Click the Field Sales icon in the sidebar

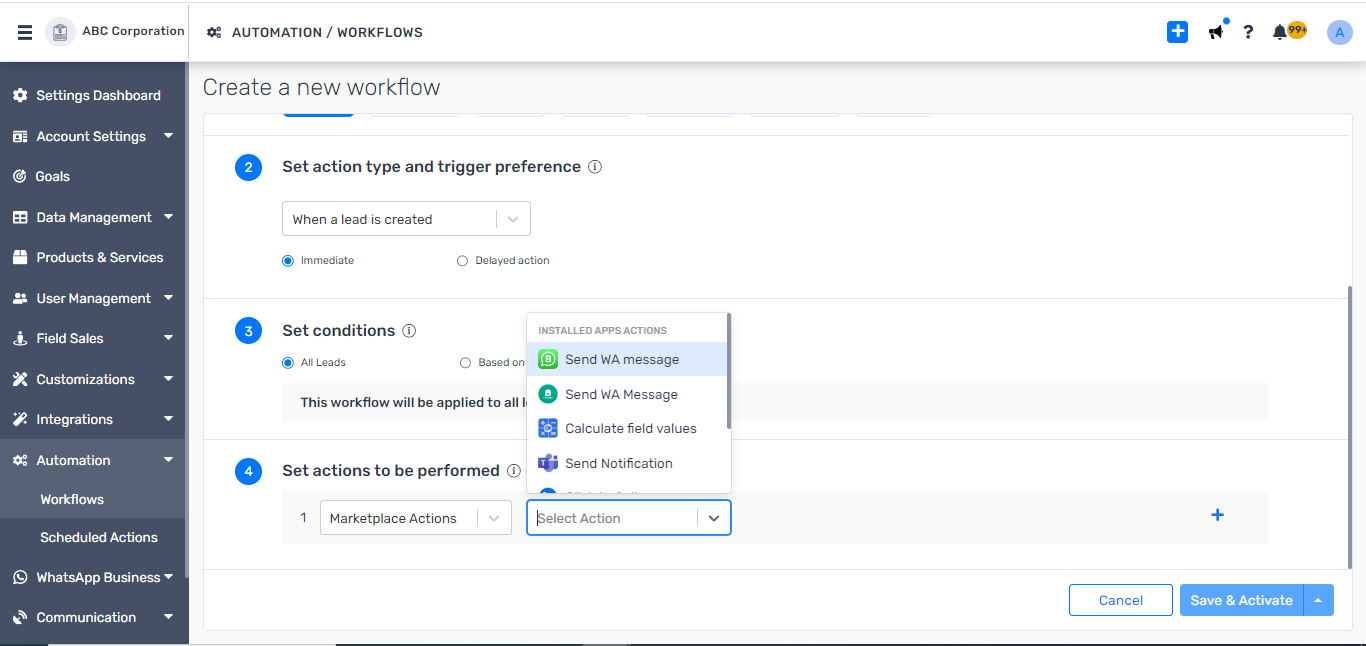pyautogui.click(x=20, y=339)
